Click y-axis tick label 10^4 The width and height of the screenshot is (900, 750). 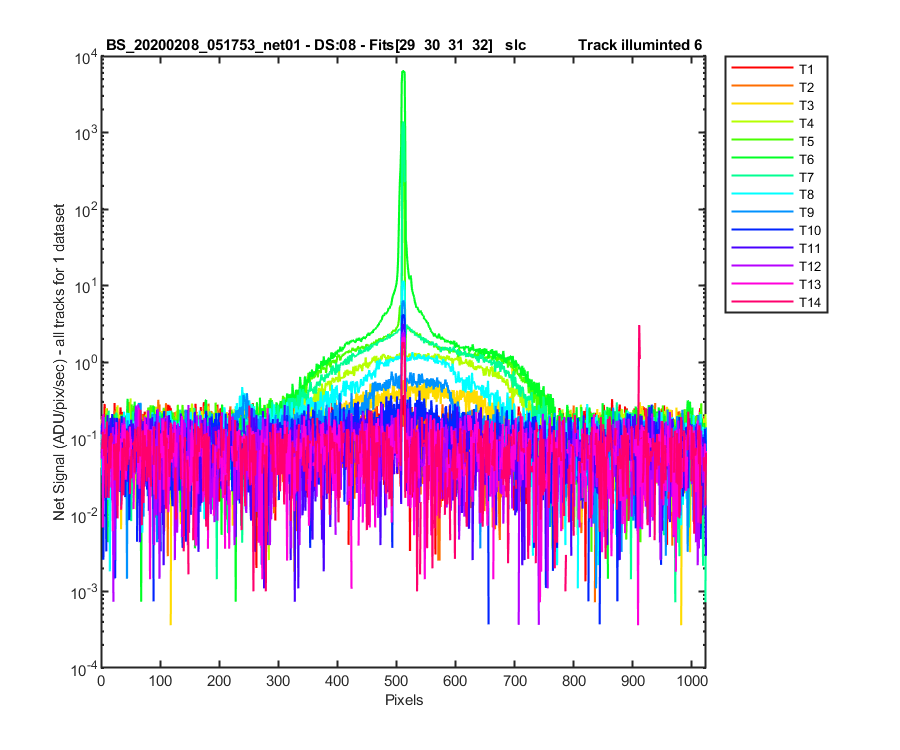[x=86, y=58]
